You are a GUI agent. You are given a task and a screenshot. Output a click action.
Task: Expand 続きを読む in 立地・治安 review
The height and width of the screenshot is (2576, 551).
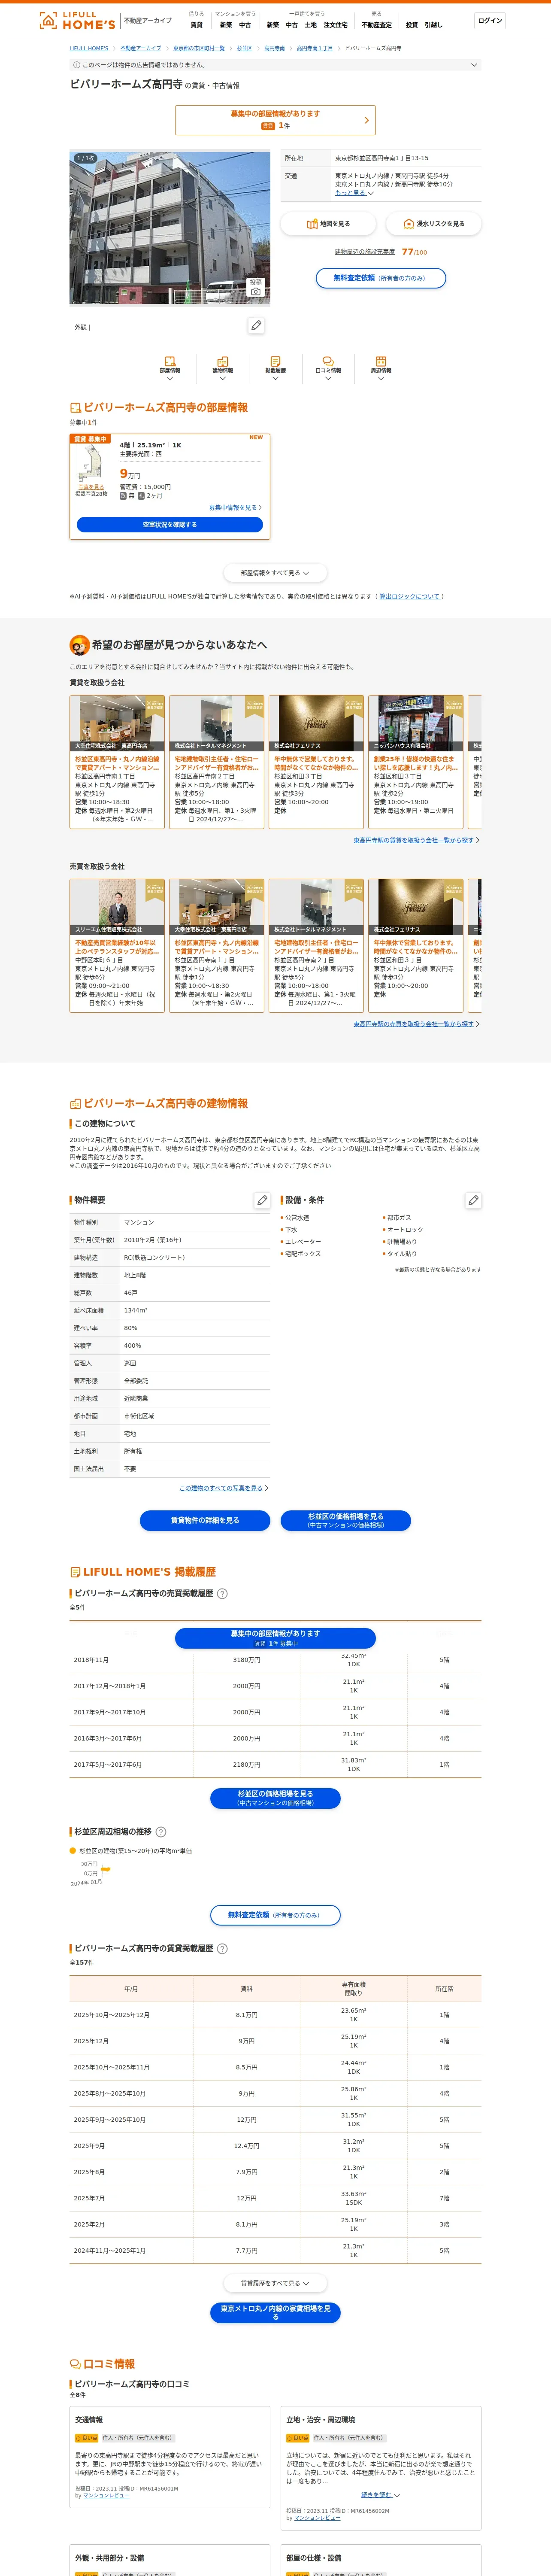tap(380, 2494)
